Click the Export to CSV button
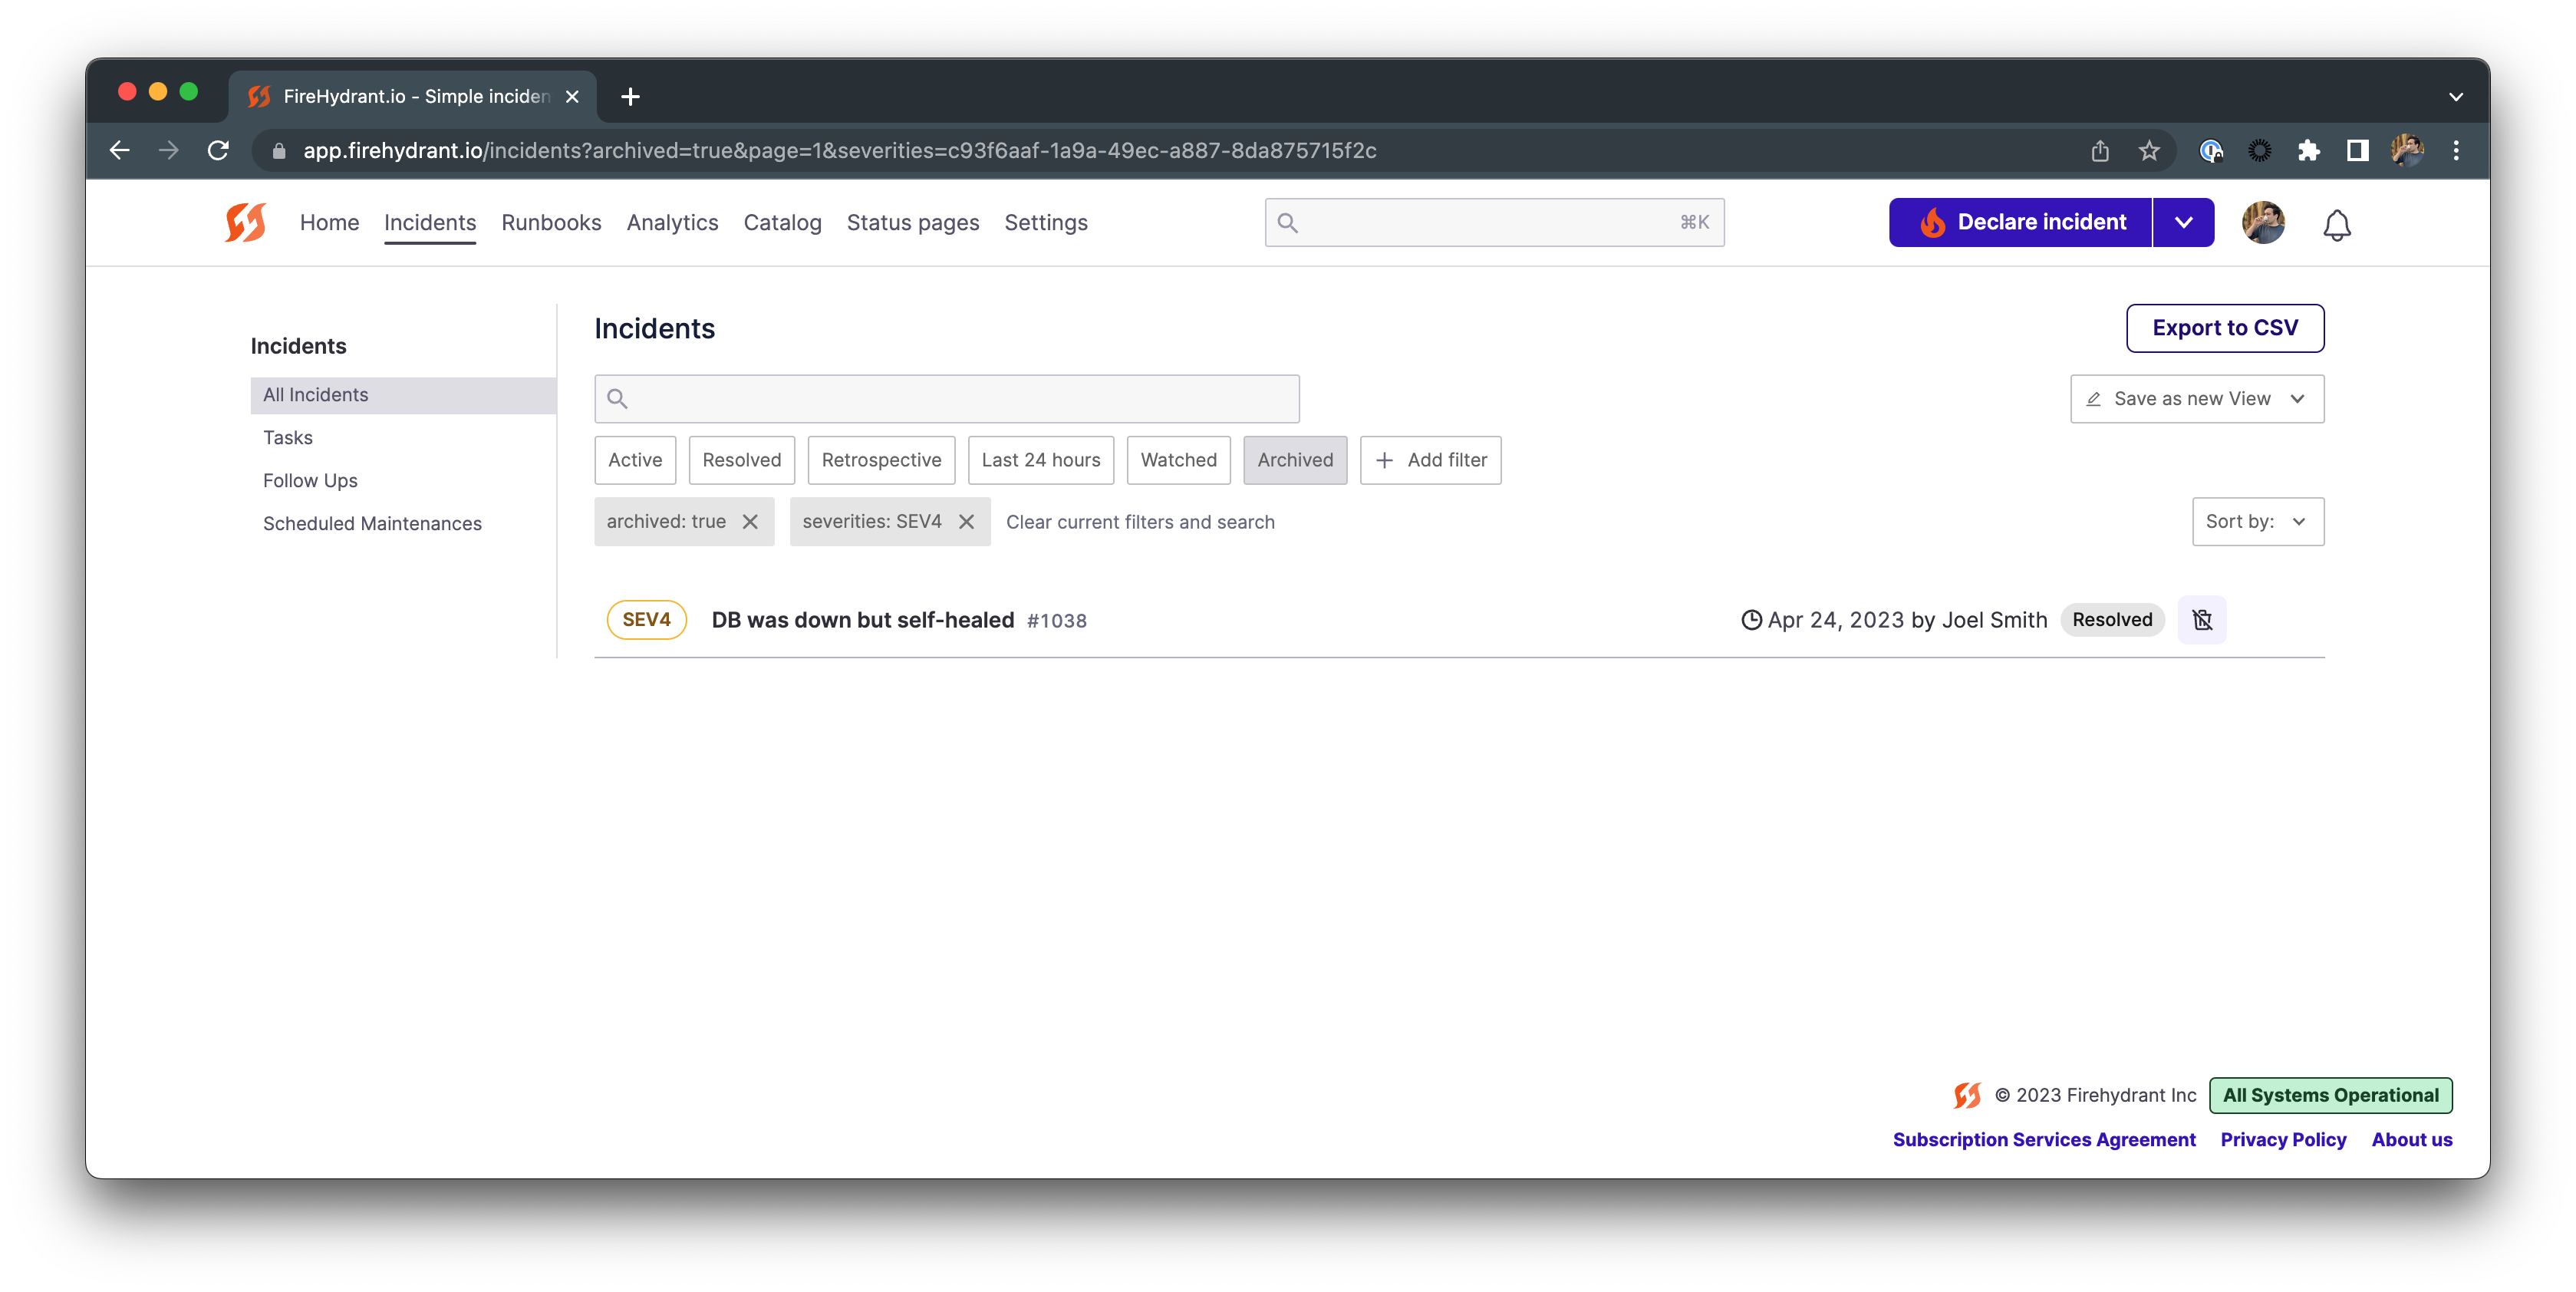 2224,328
